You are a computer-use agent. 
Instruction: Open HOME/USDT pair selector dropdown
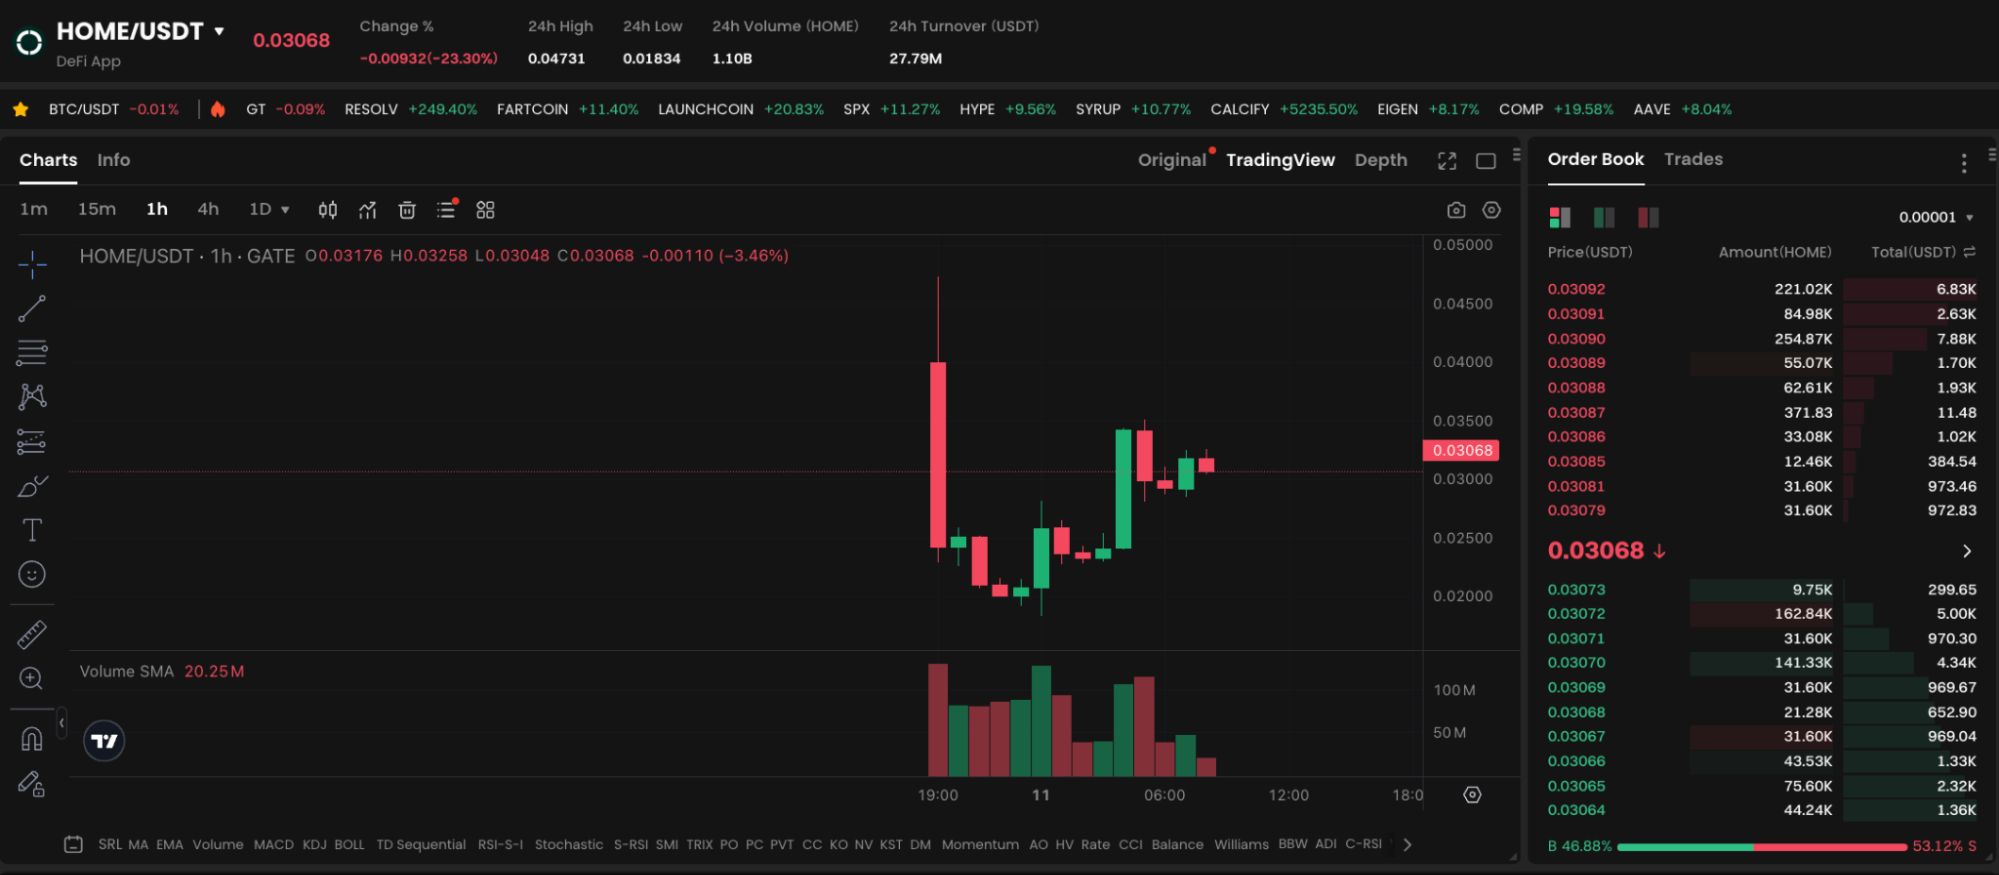(219, 31)
